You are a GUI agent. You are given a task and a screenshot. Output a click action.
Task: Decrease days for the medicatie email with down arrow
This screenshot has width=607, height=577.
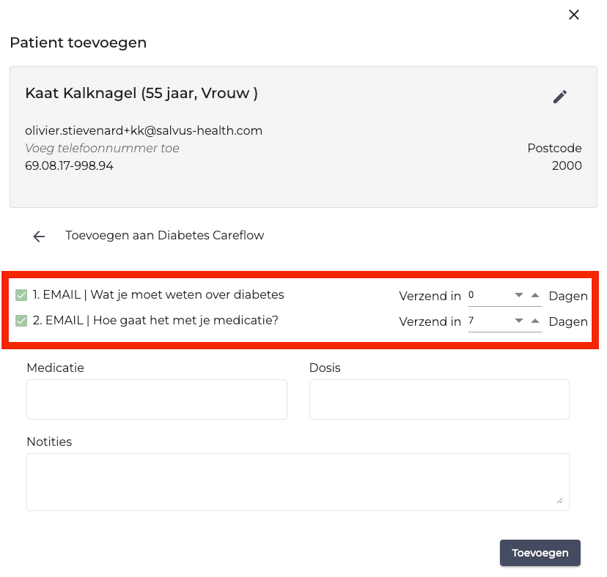click(519, 322)
